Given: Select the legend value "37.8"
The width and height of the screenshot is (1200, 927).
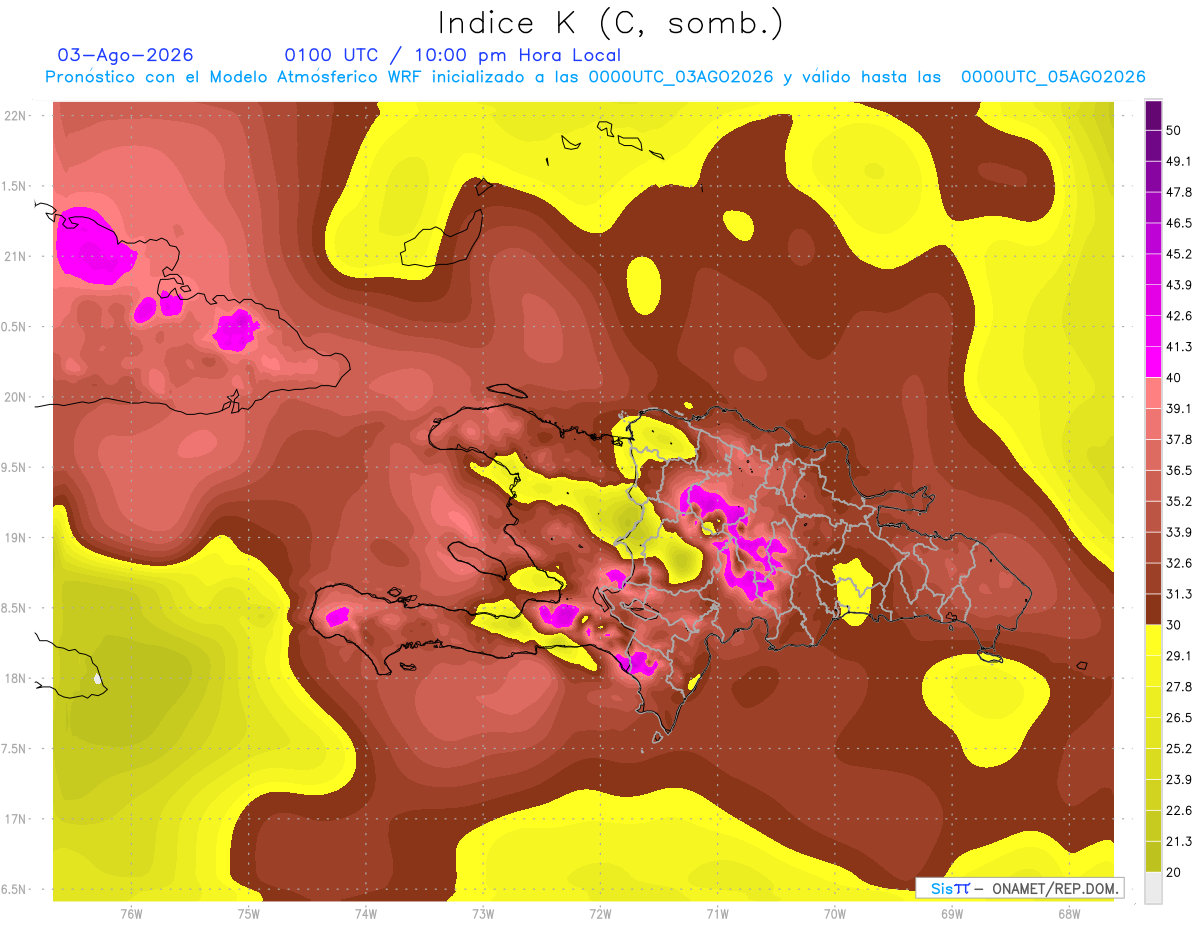Looking at the screenshot, I should pos(1178,439).
